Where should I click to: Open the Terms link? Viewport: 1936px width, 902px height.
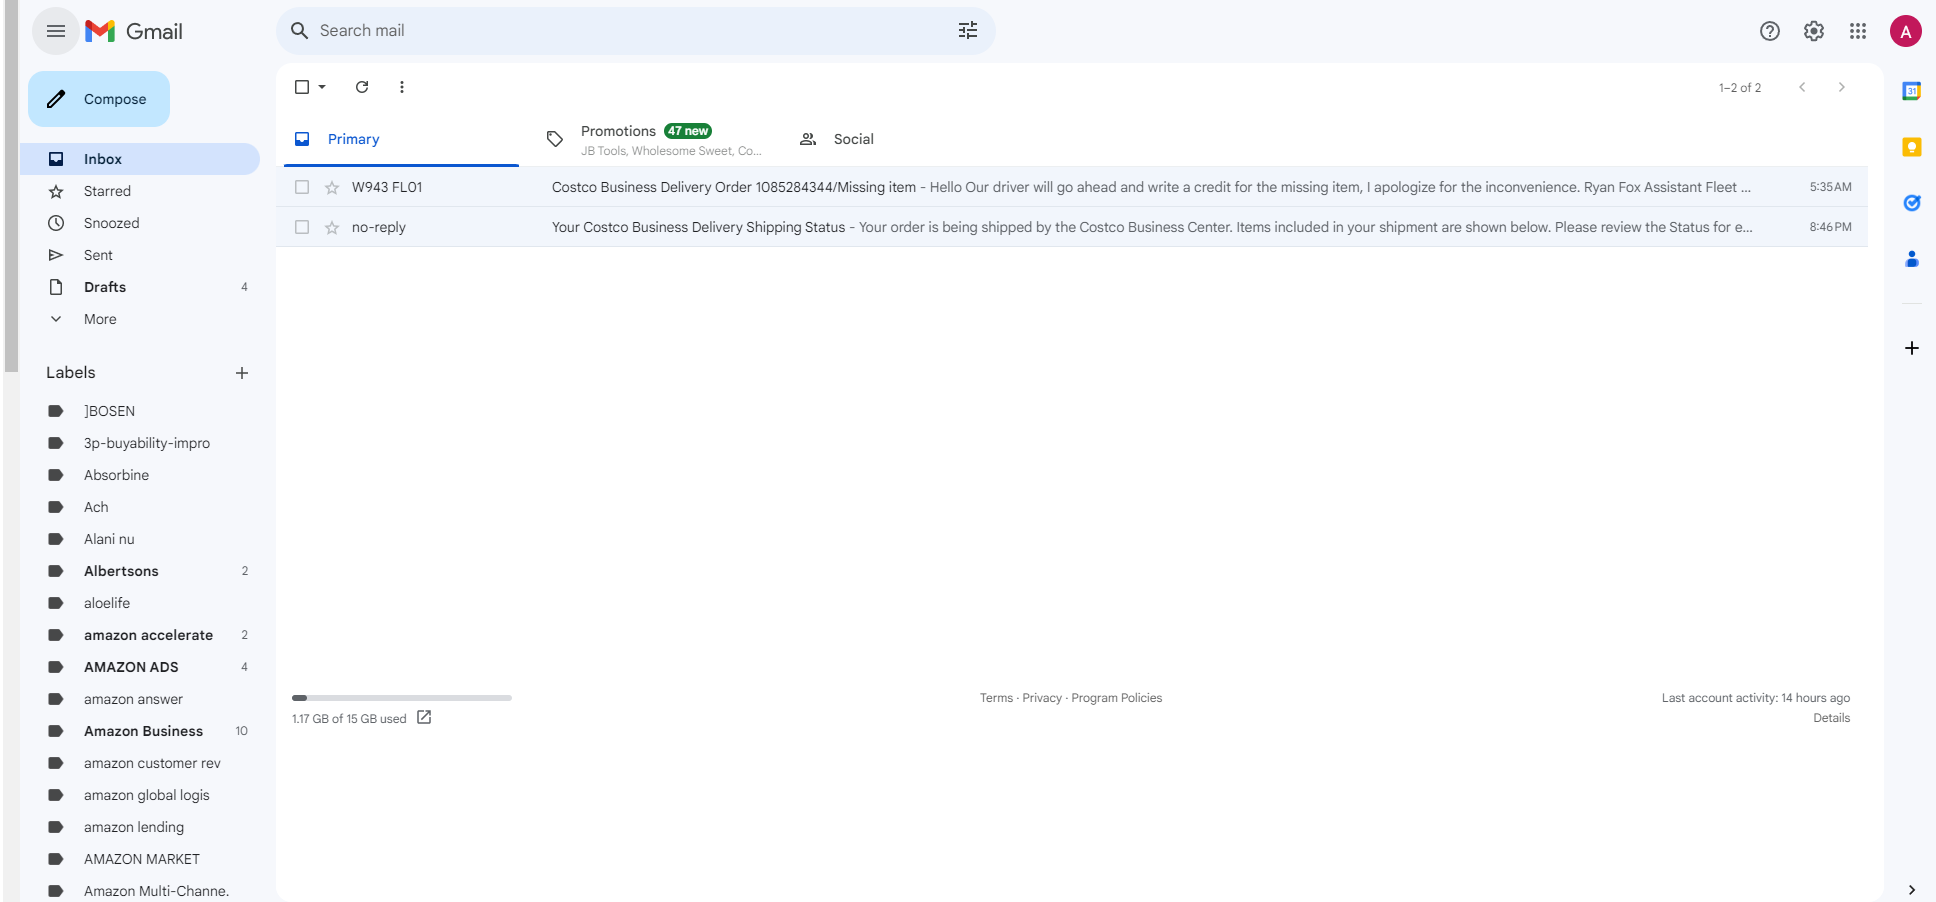point(996,698)
